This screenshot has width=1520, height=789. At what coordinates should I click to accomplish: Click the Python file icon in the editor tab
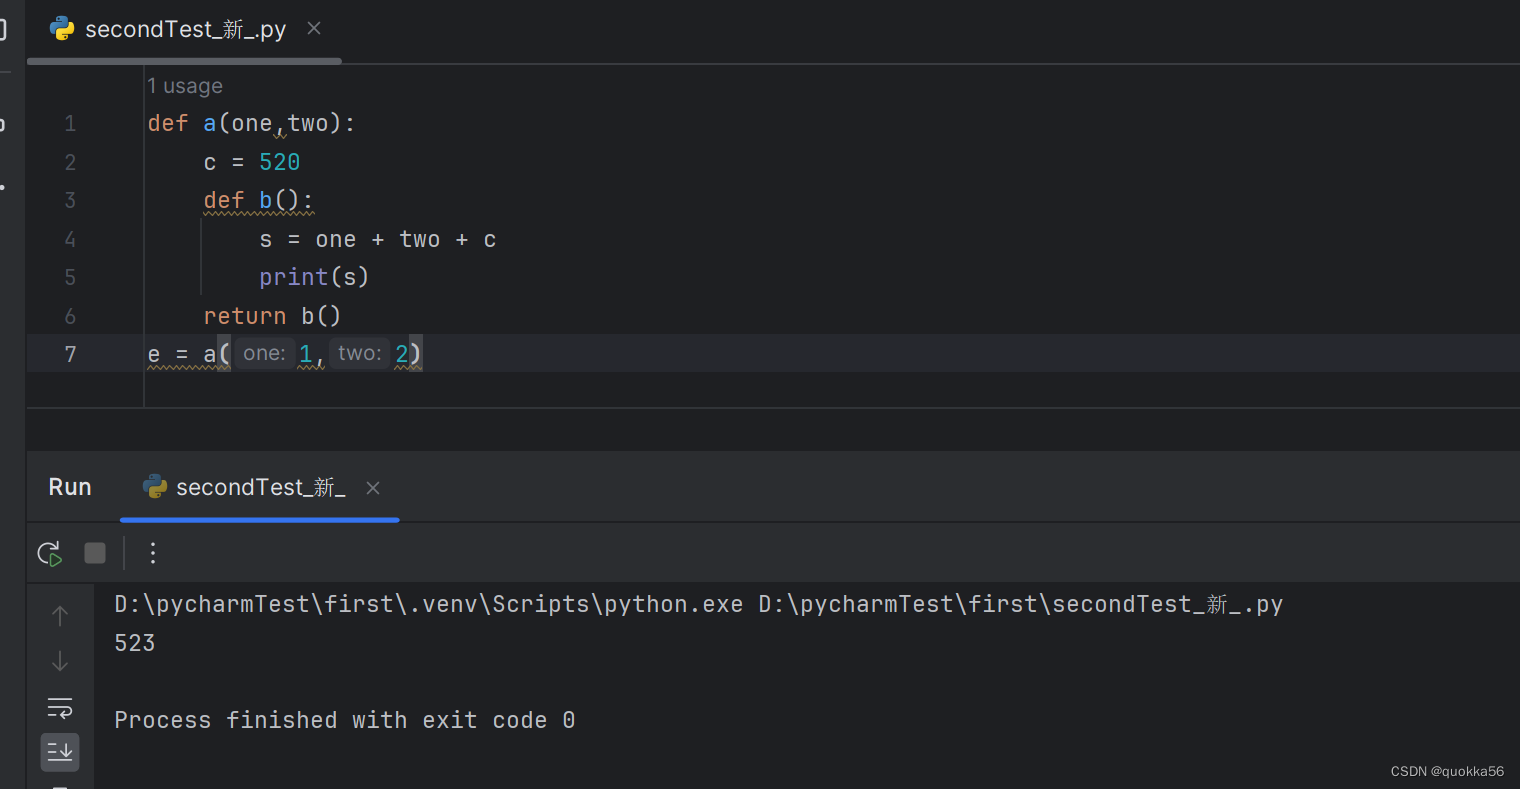click(62, 29)
